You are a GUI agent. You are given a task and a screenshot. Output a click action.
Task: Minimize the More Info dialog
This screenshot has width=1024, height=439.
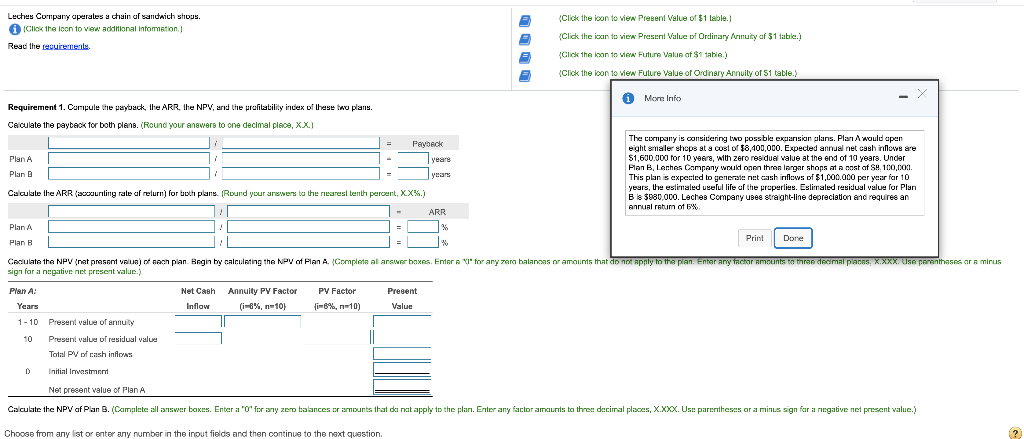coord(903,98)
